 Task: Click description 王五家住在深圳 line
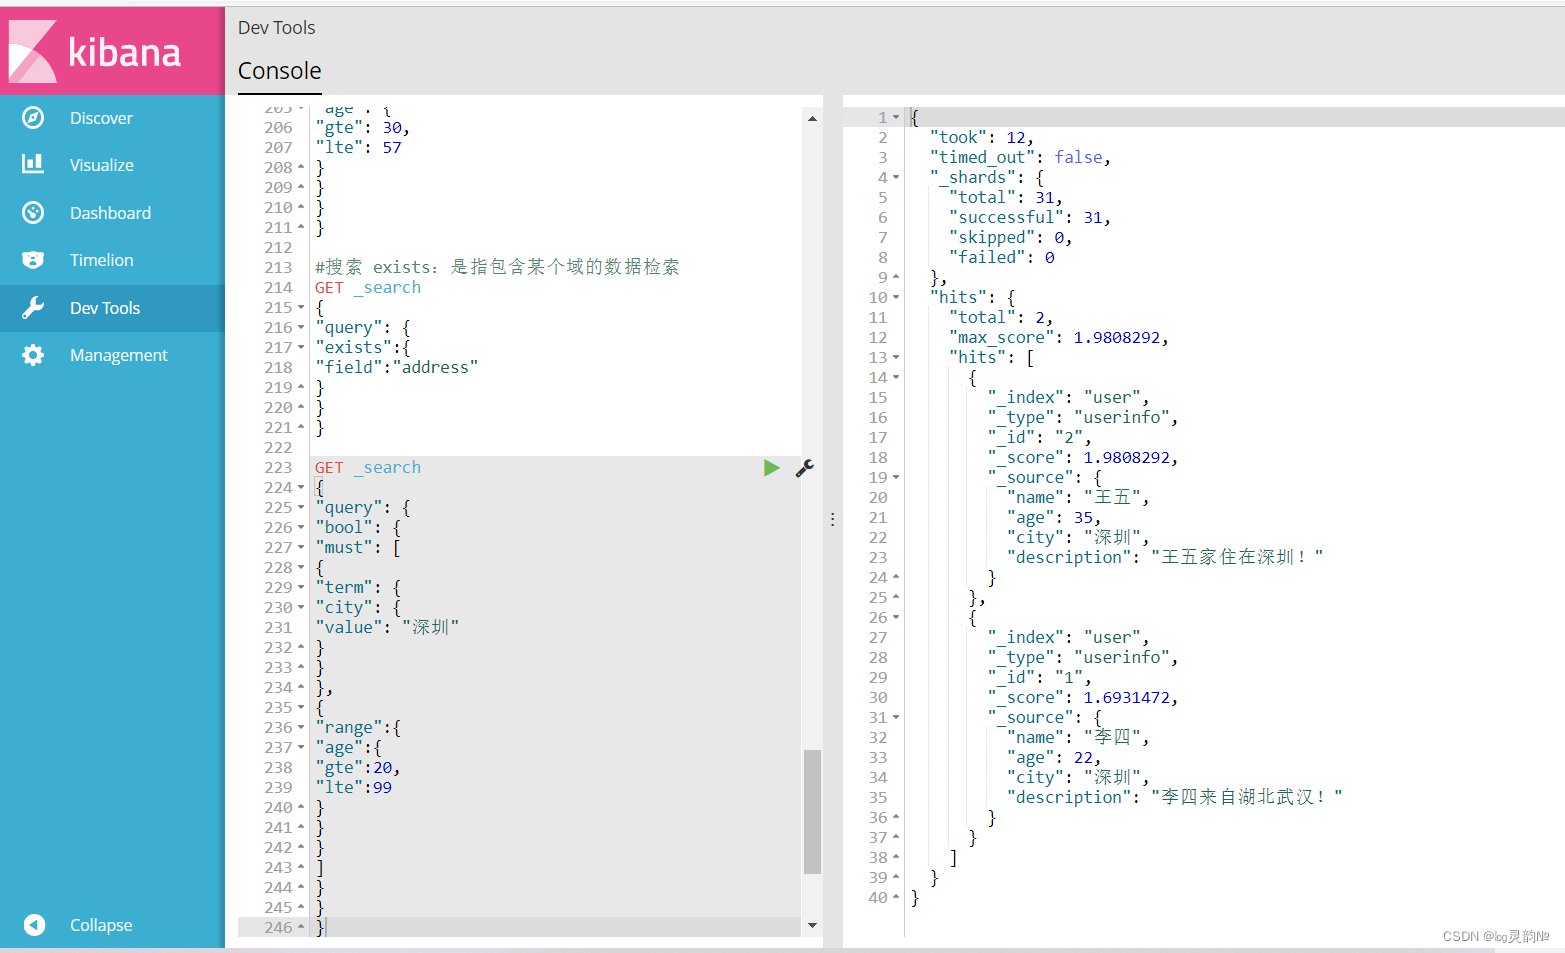click(1165, 558)
